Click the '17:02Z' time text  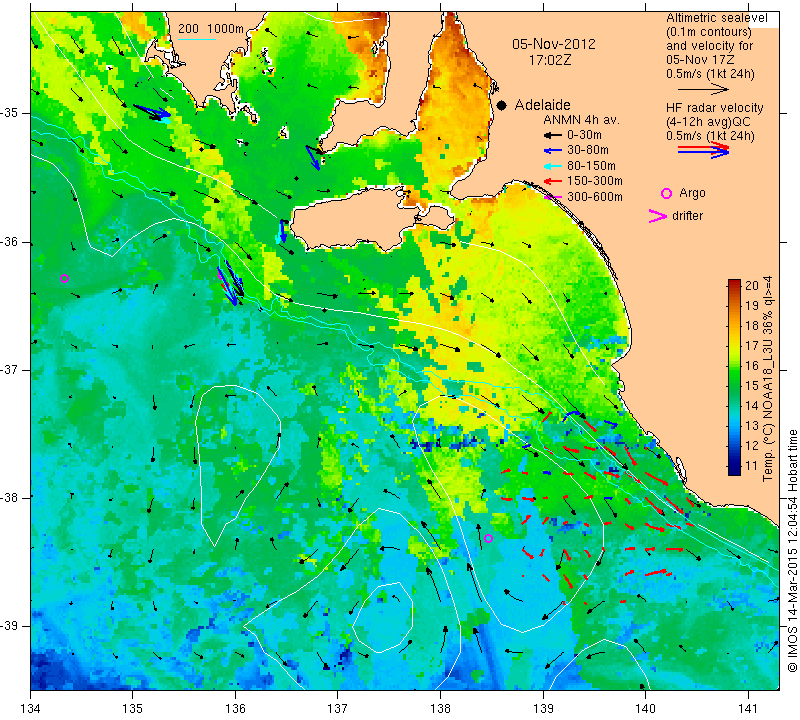pos(550,60)
